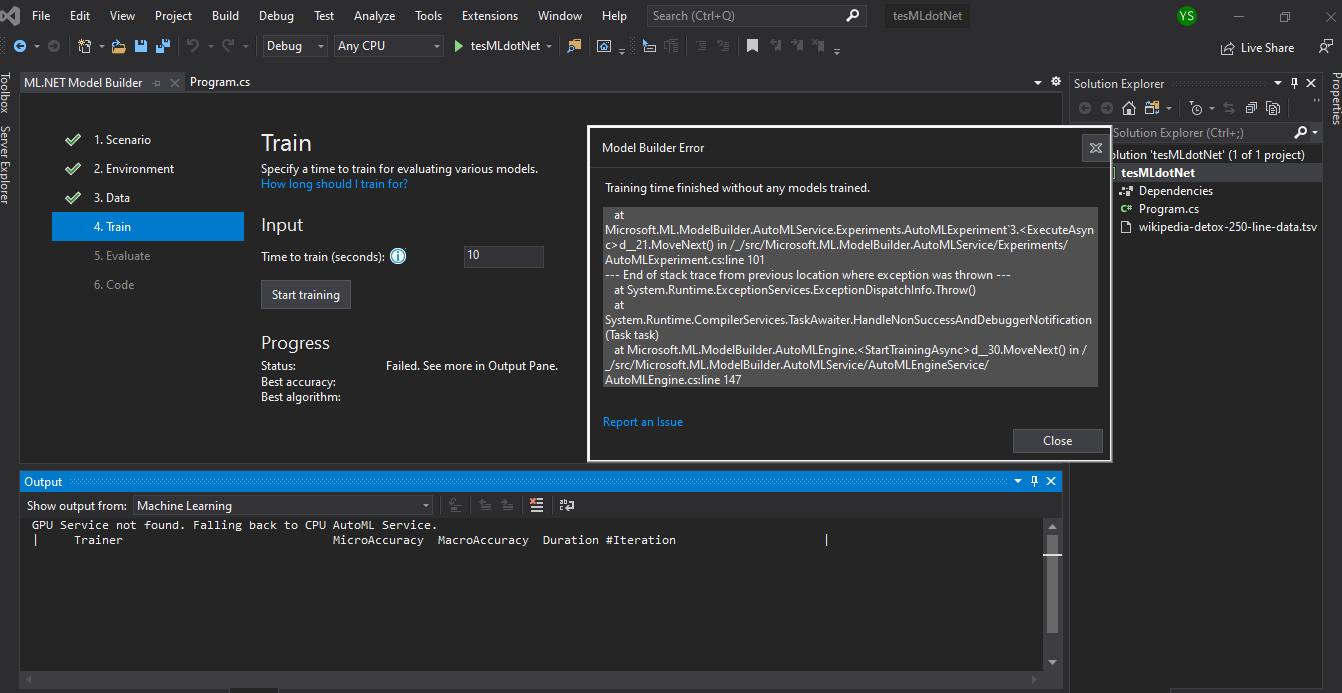Click the Home icon in Solution Explorer

(x=1128, y=108)
